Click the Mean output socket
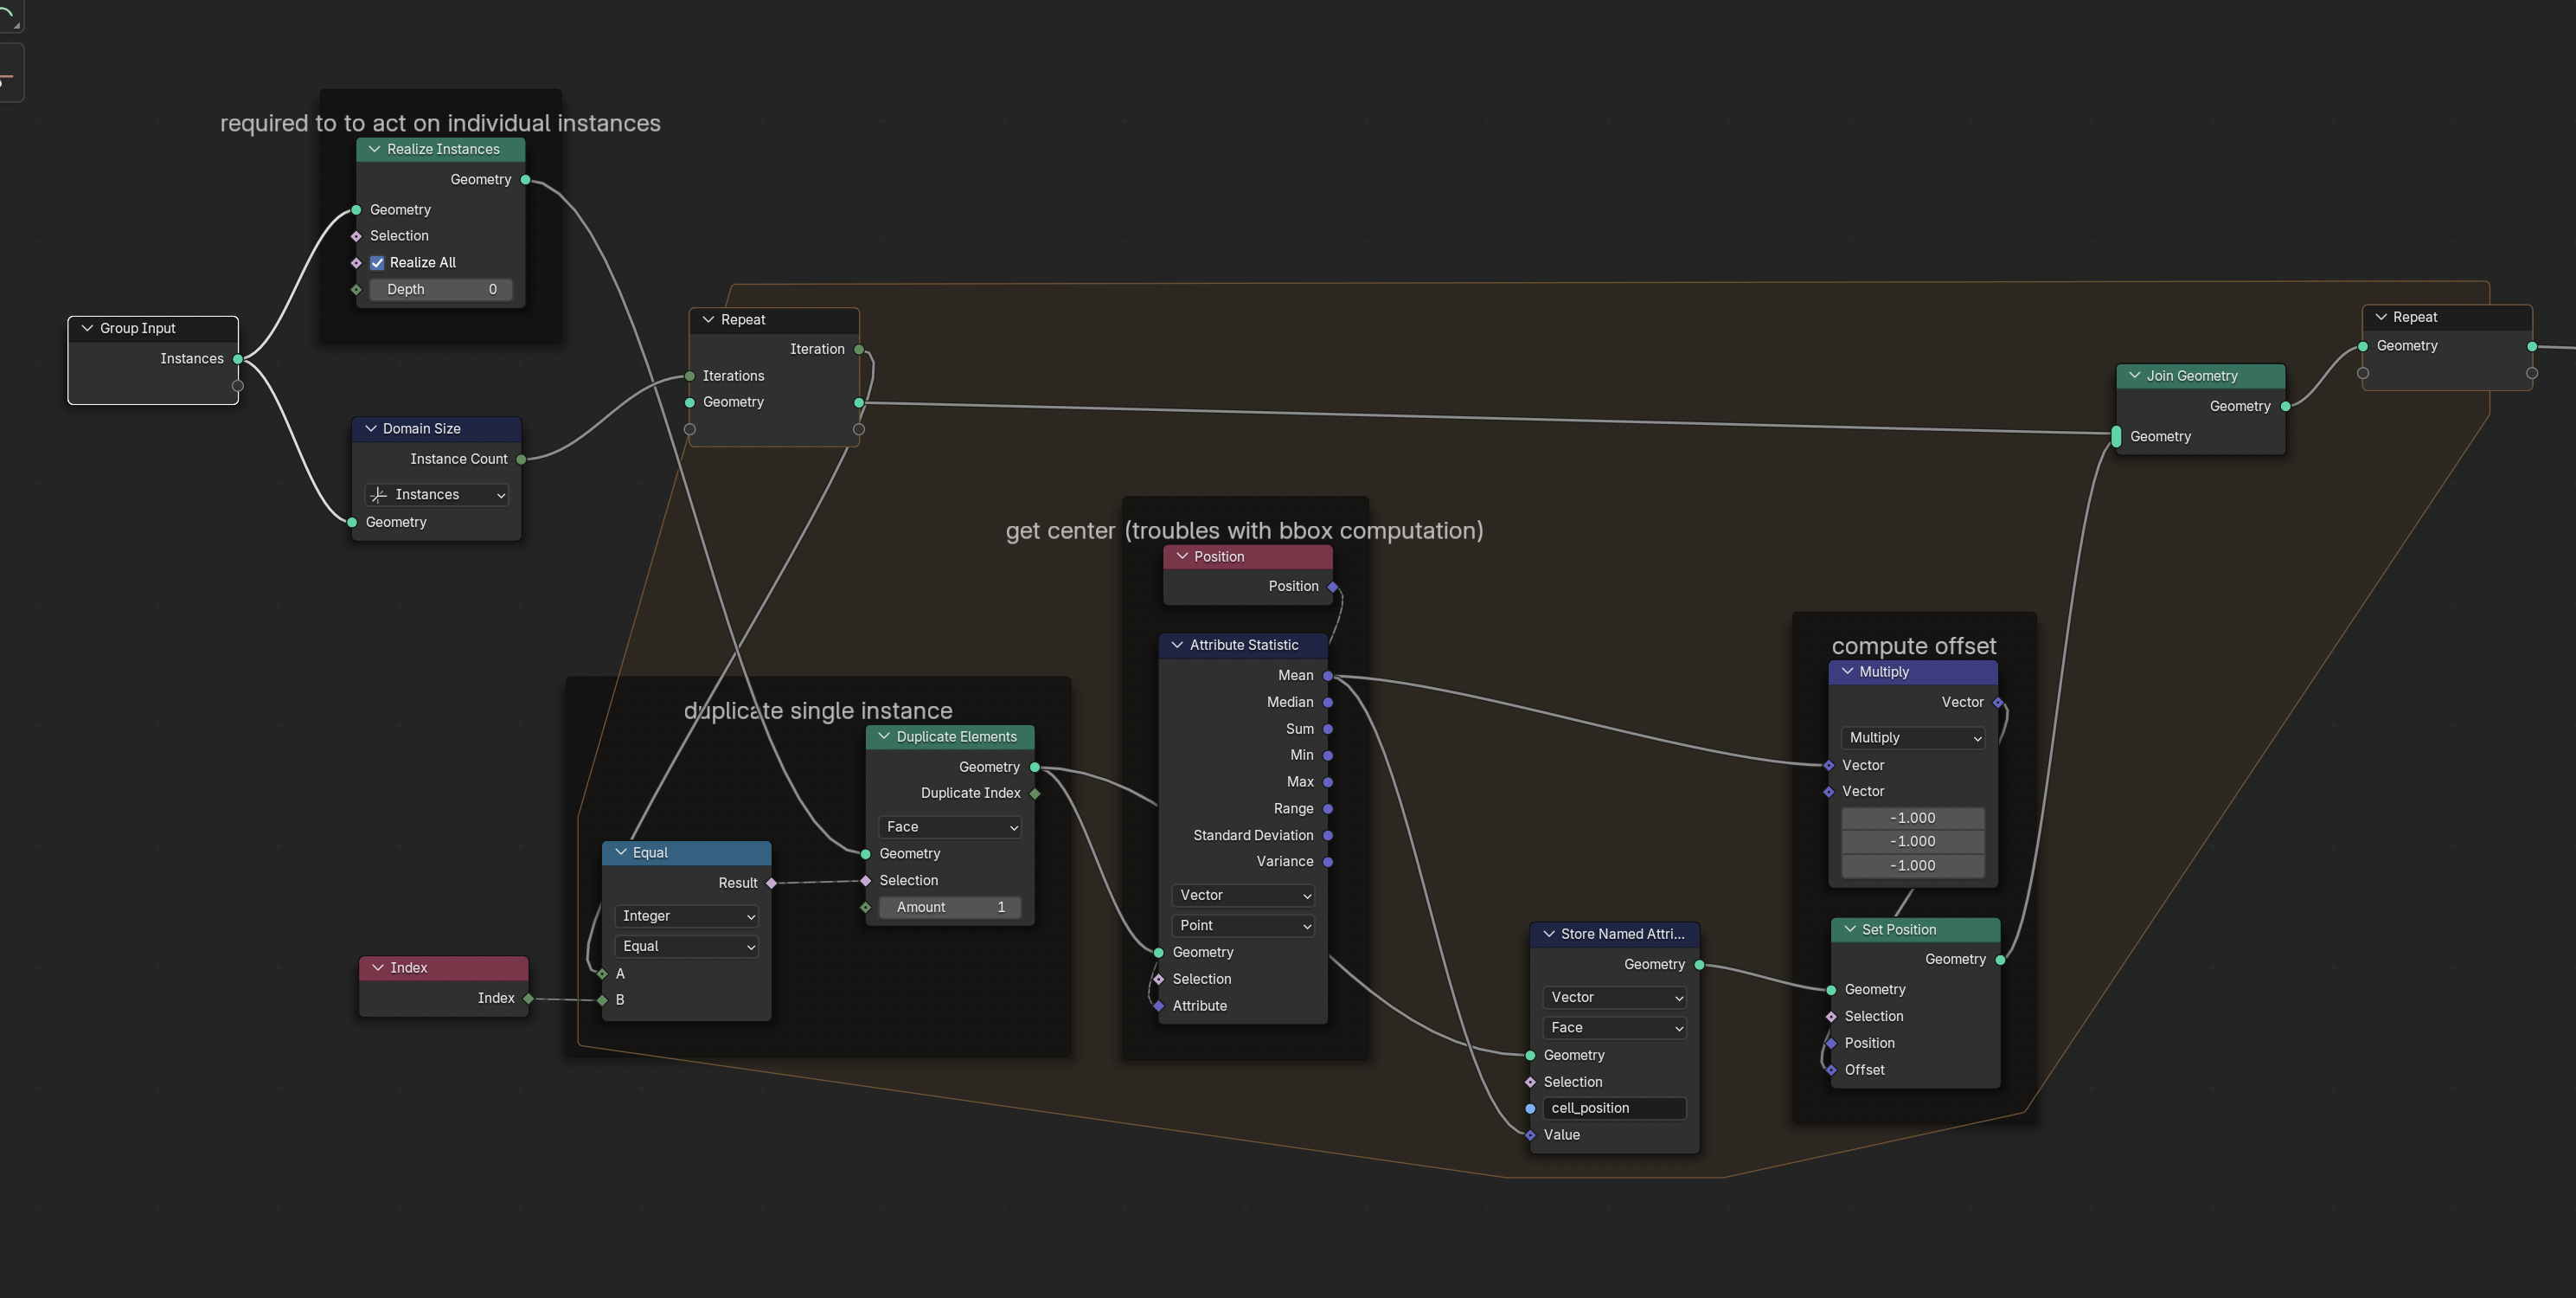 (x=1328, y=676)
